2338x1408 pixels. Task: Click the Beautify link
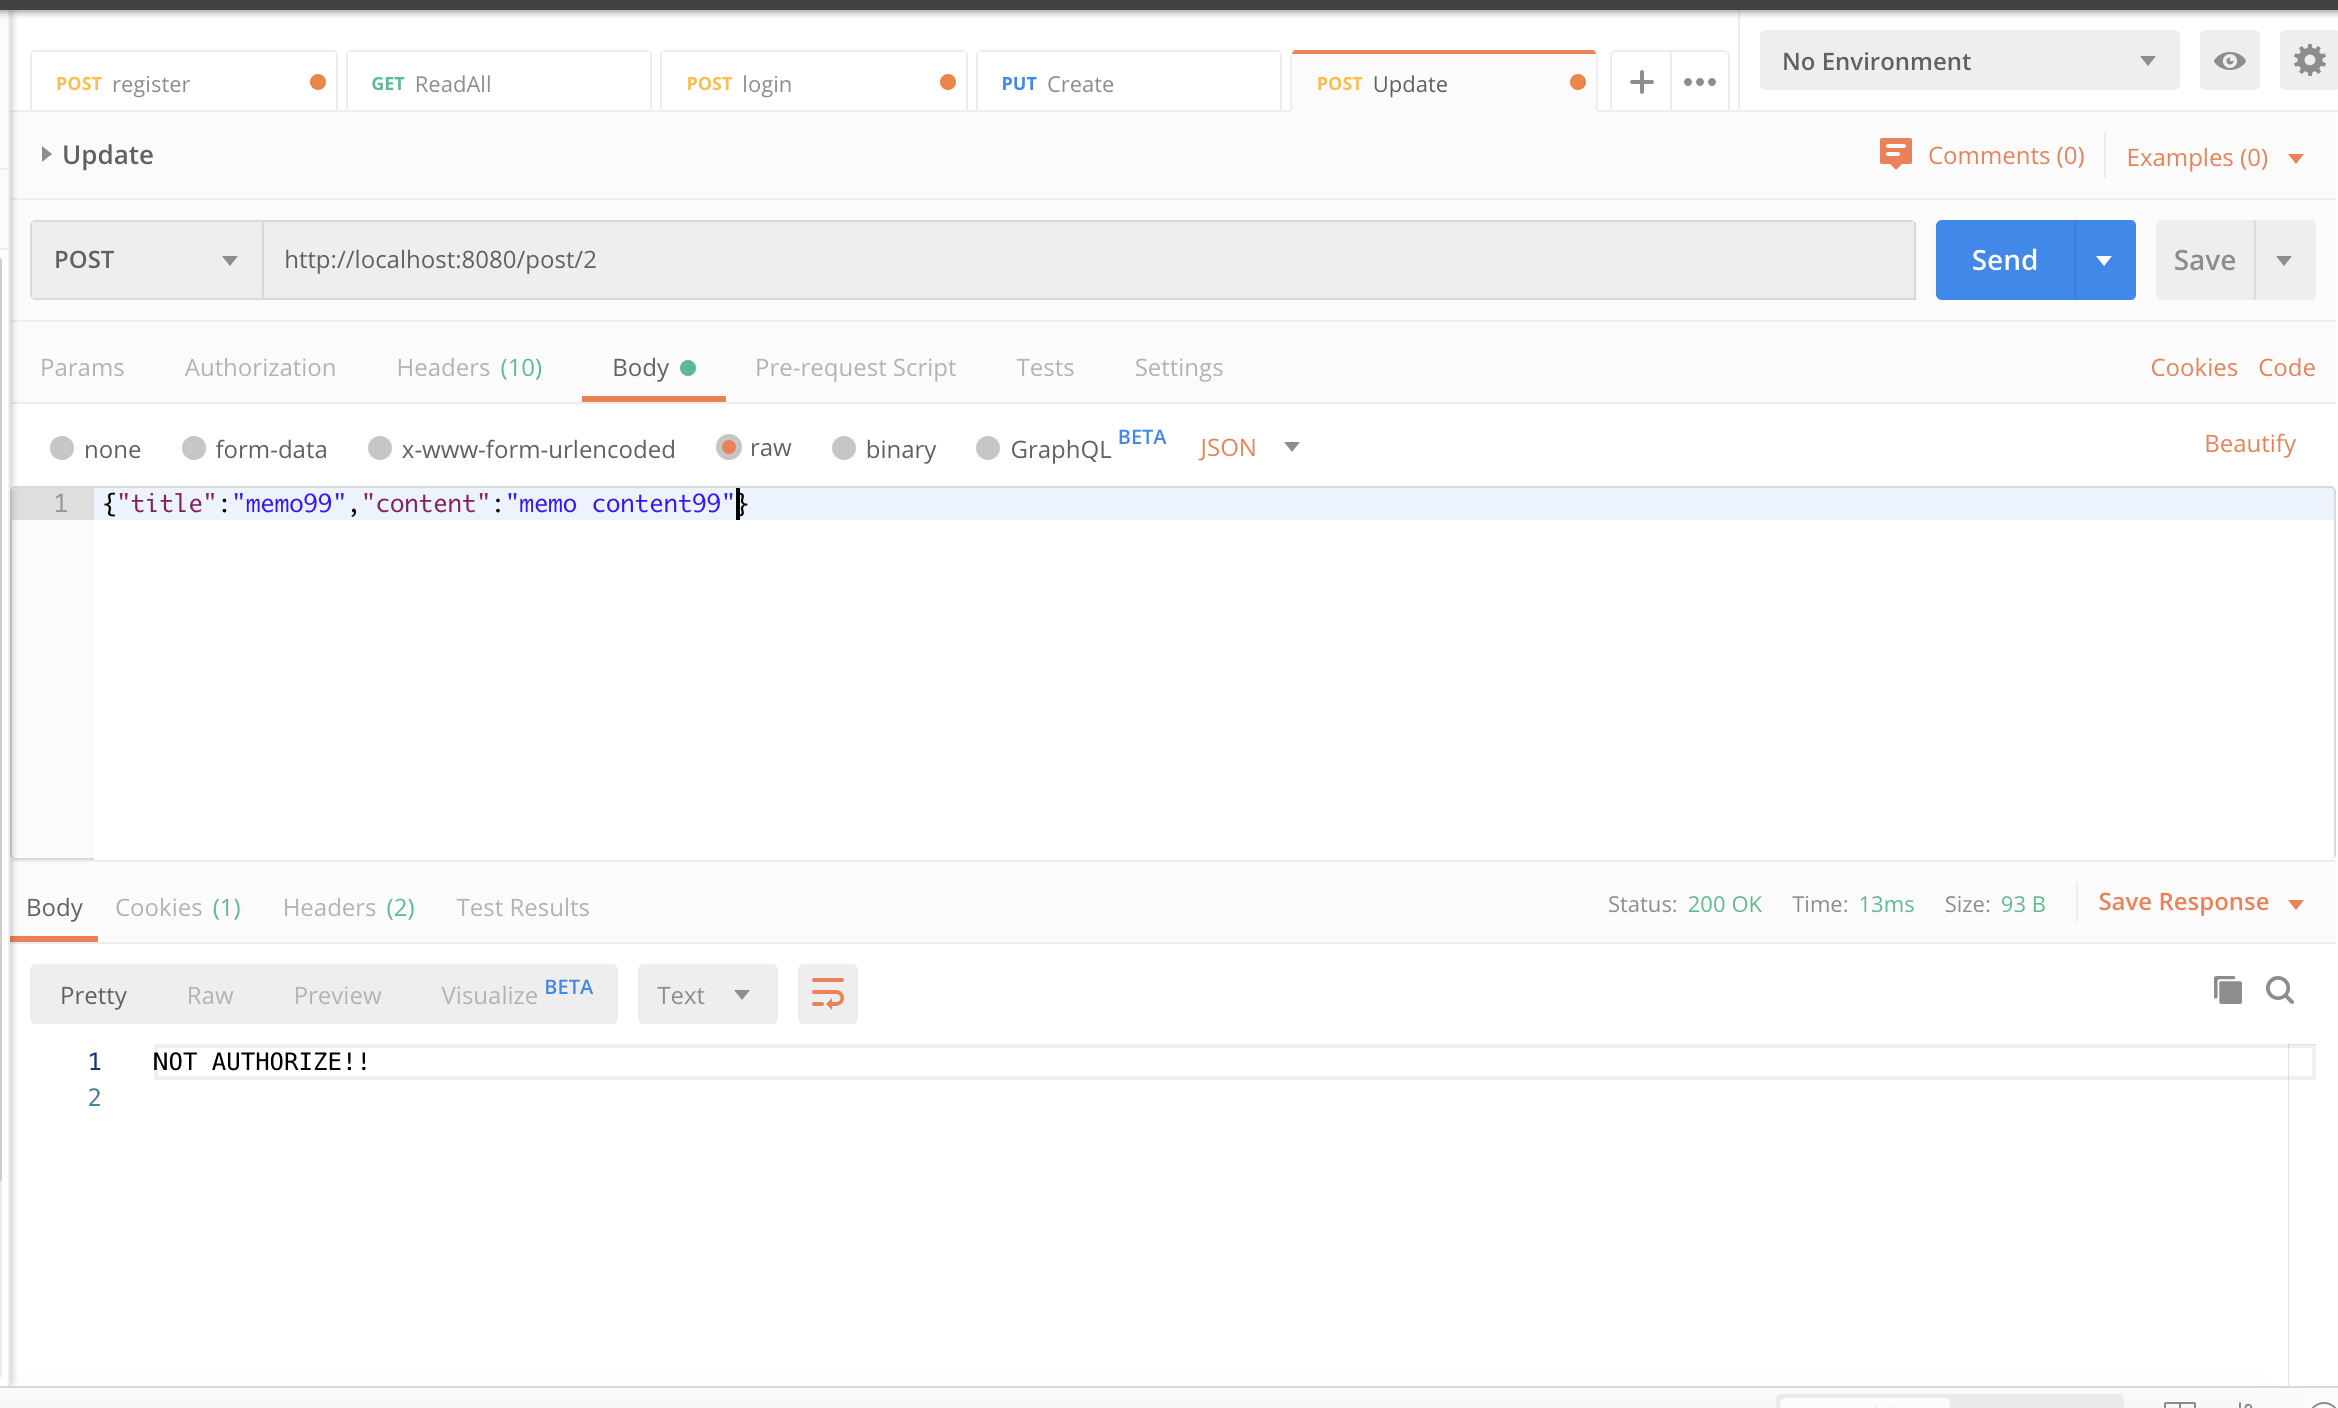[2249, 444]
